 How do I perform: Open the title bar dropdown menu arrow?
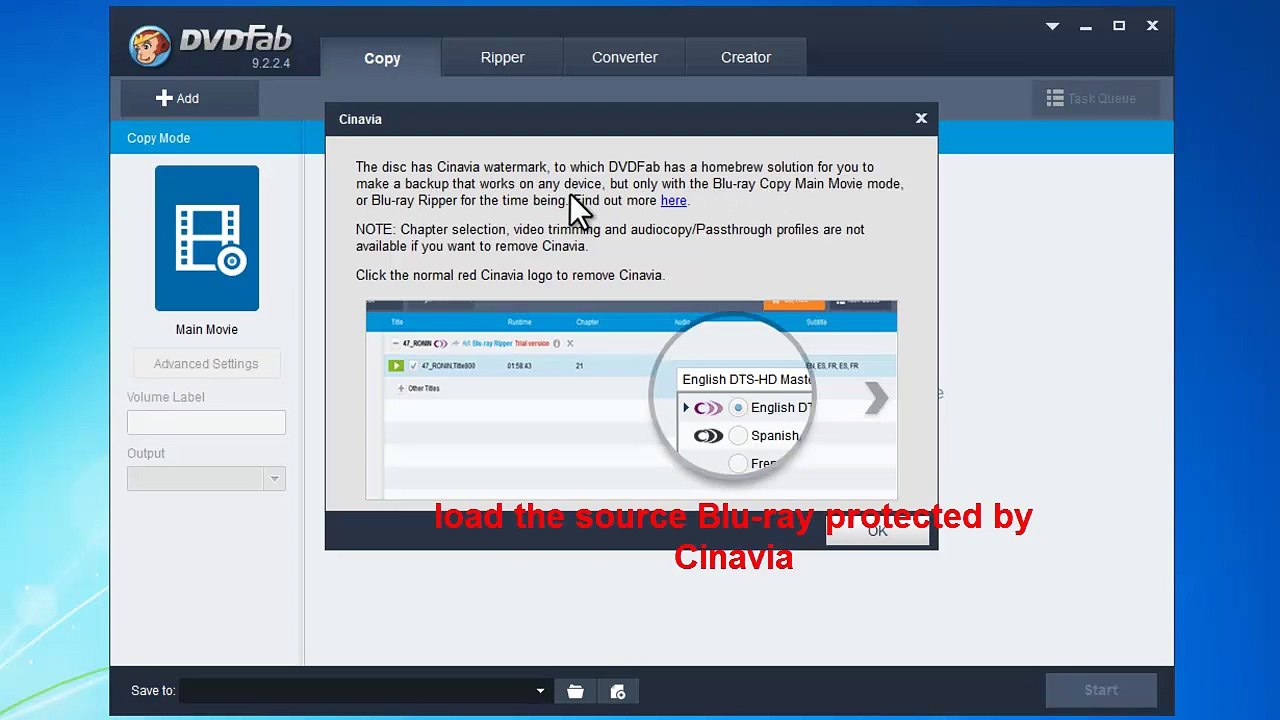pos(1052,27)
